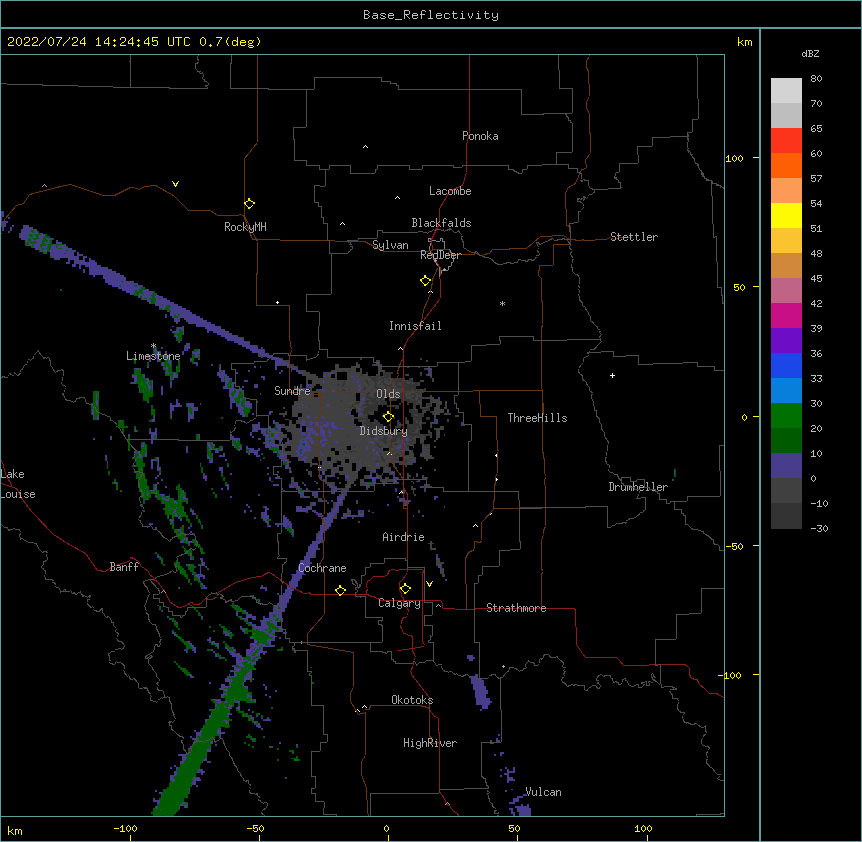862x842 pixels.
Task: Click the dBZ legend heading
Action: (x=810, y=53)
